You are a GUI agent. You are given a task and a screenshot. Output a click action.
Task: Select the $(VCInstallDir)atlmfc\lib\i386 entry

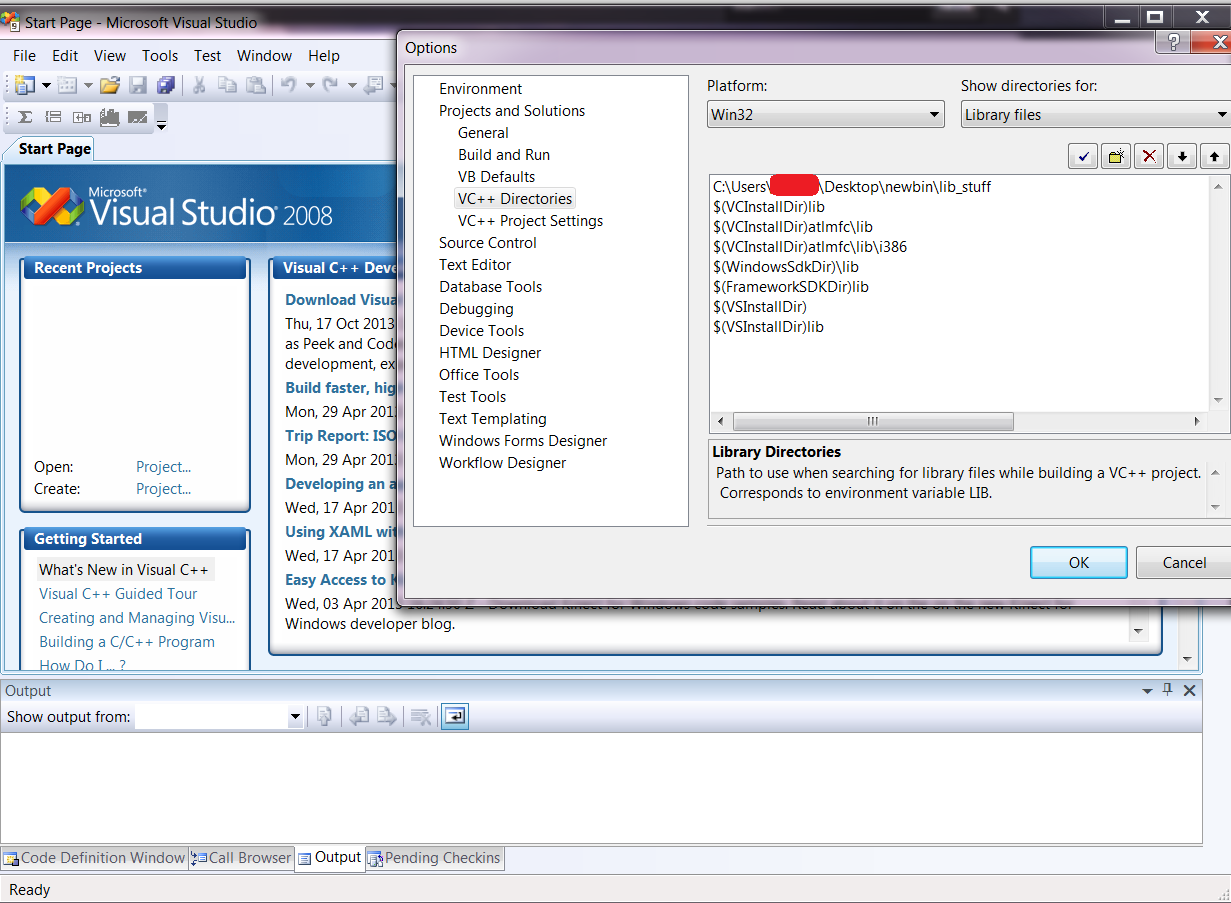pyautogui.click(x=810, y=247)
